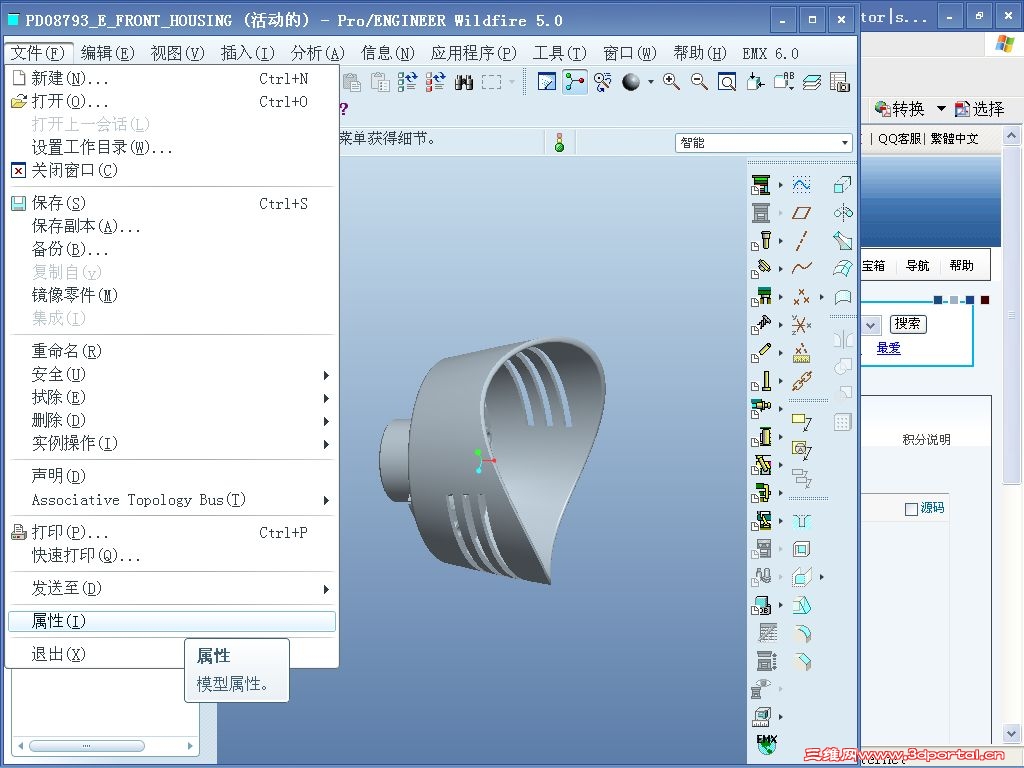The height and width of the screenshot is (768, 1024).
Task: Select 重命名(R) menu entry
Action: 172,351
